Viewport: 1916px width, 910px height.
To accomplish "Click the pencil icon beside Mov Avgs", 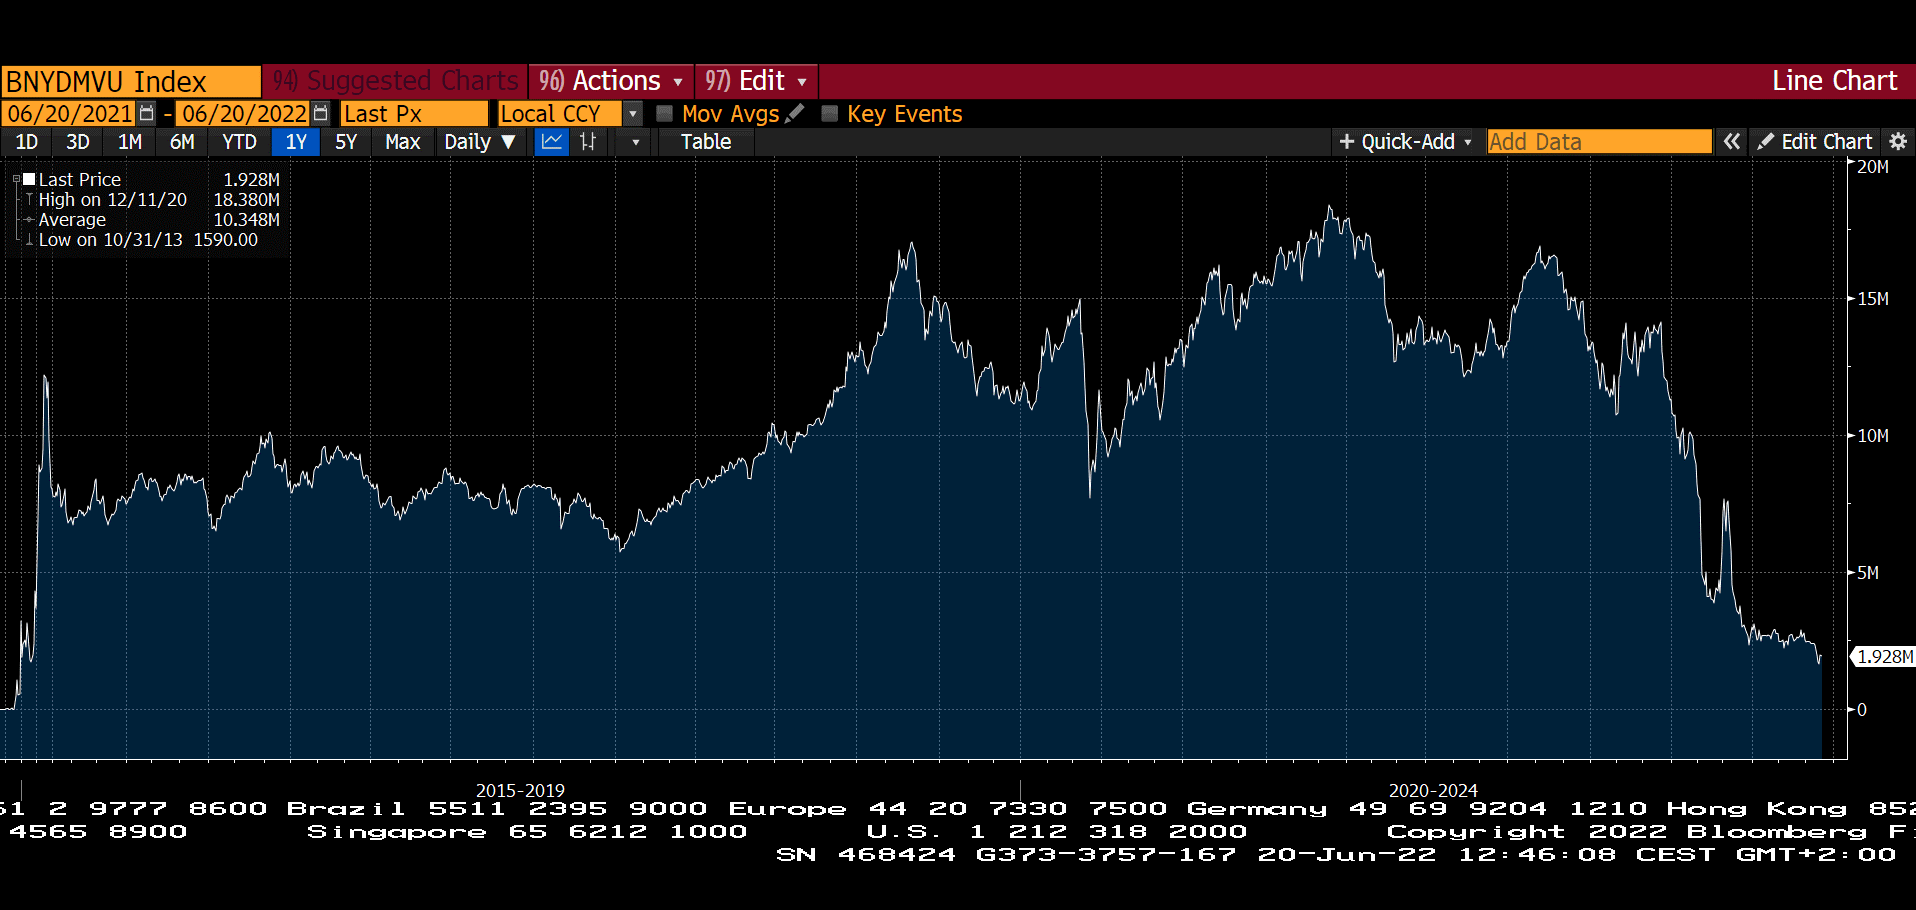I will tap(795, 114).
